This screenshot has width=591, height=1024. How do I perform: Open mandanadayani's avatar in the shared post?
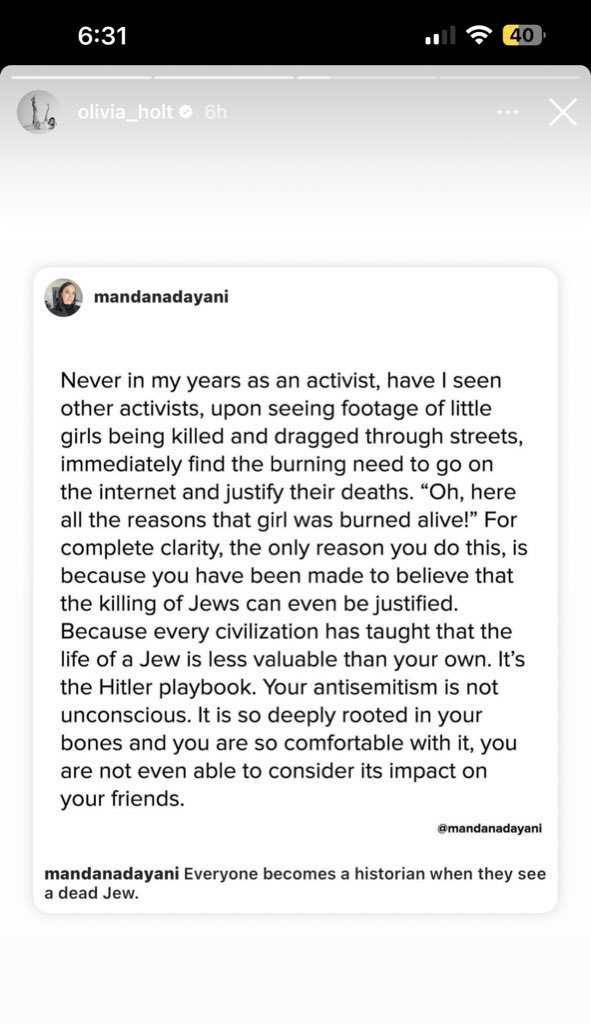pos(63,298)
